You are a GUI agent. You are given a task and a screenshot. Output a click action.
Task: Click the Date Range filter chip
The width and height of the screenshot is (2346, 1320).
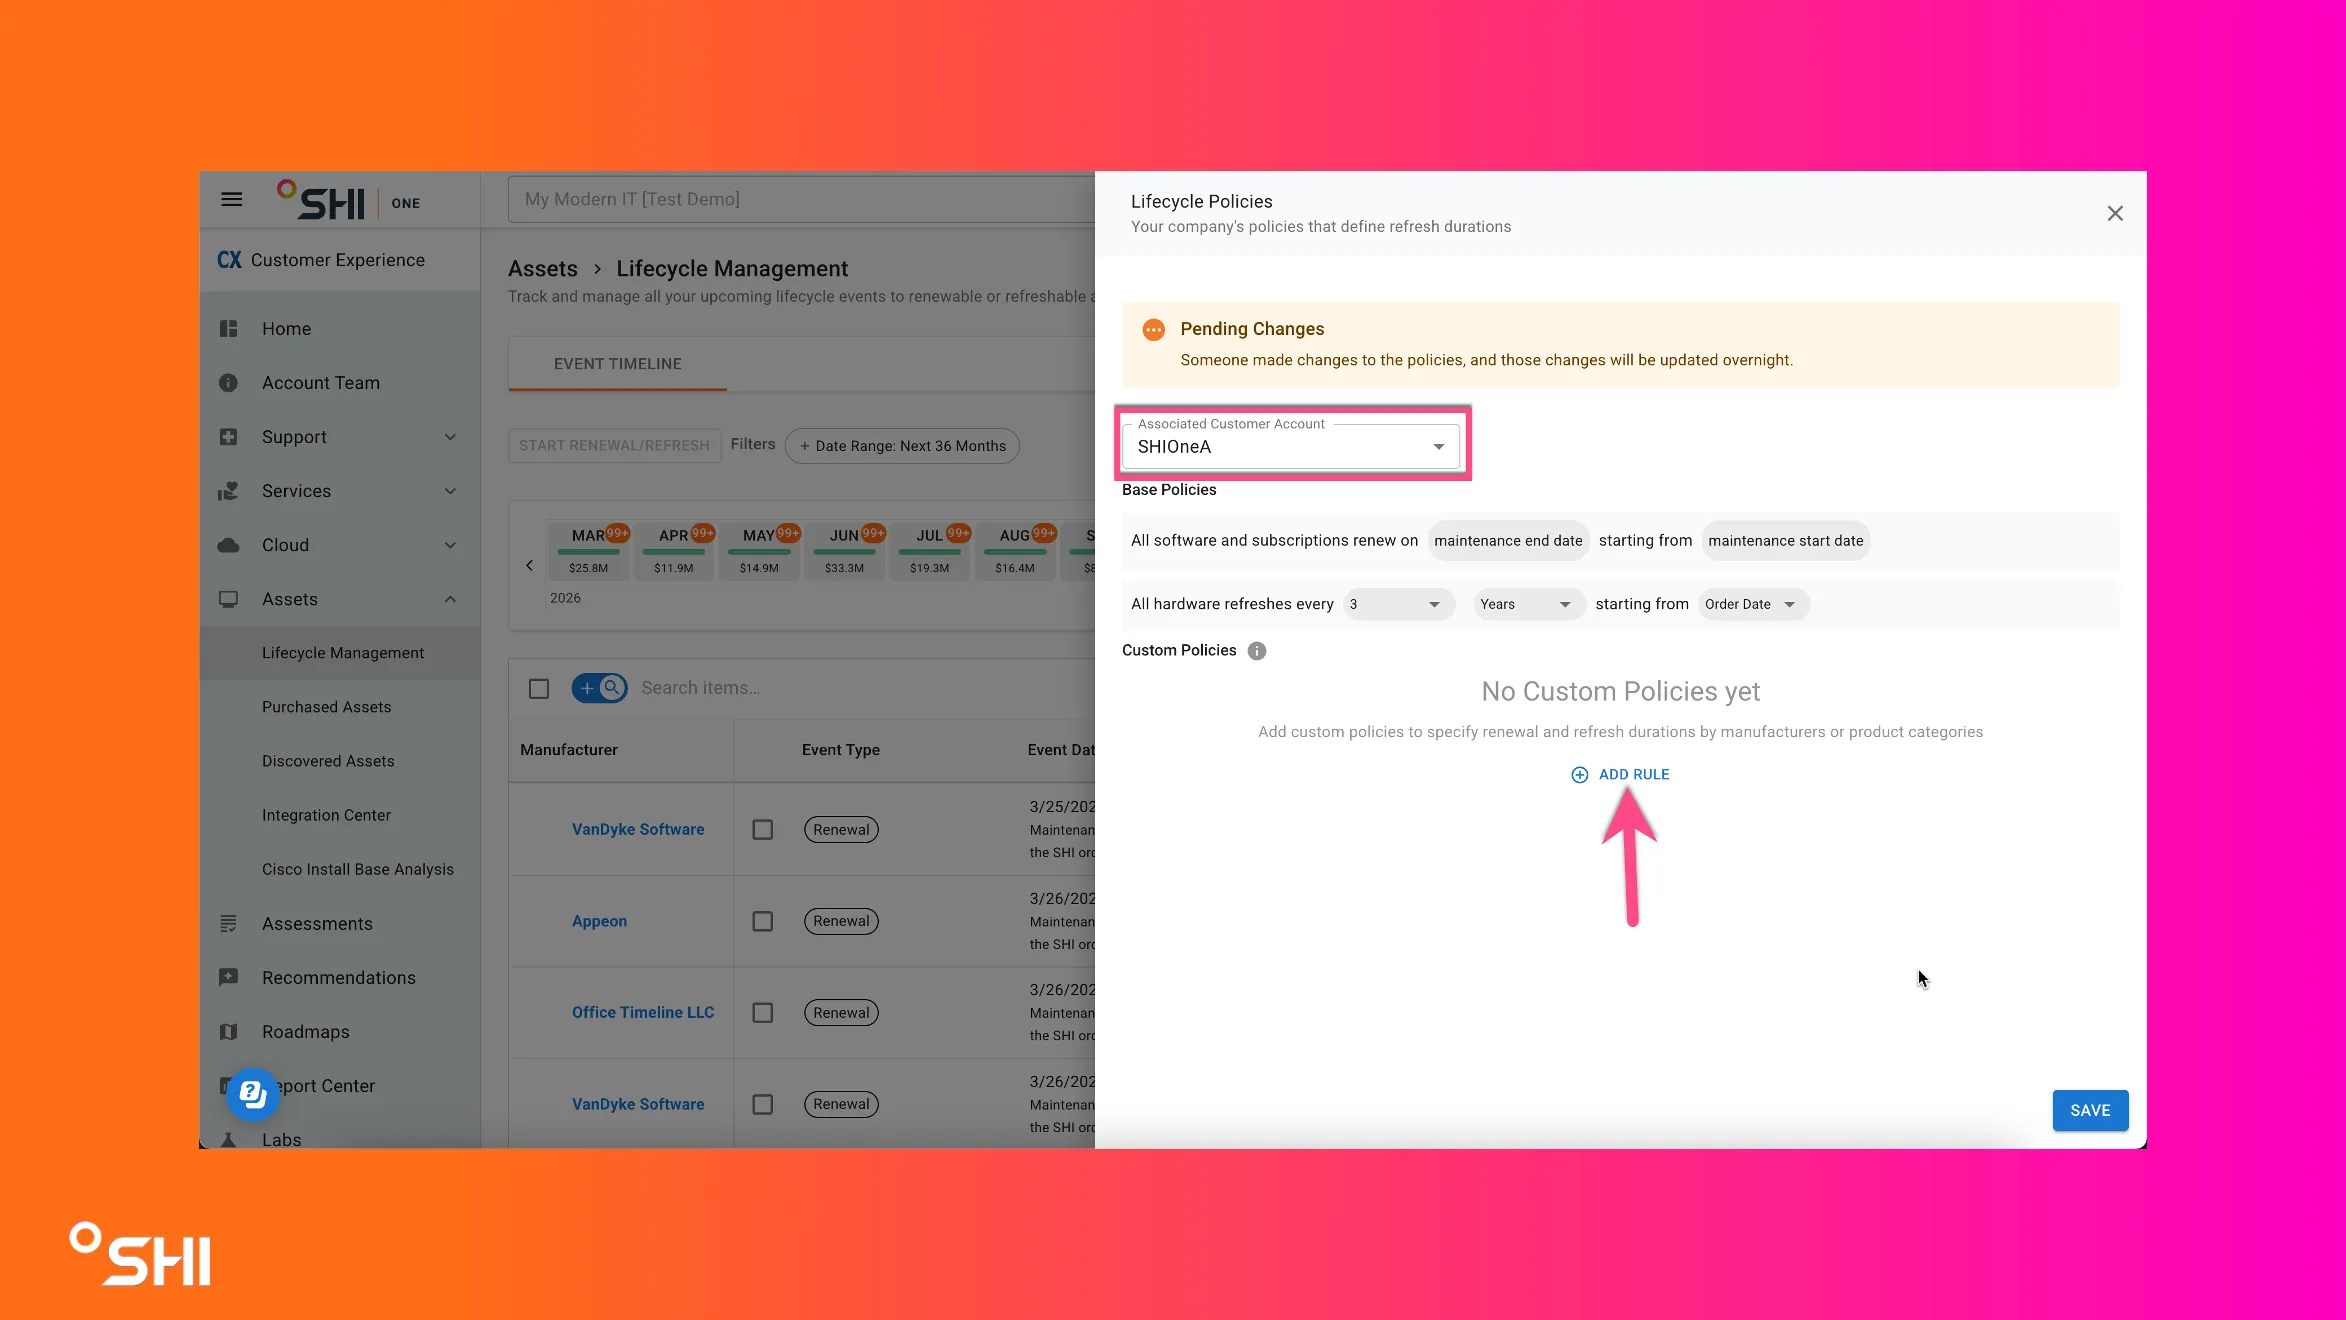[903, 446]
